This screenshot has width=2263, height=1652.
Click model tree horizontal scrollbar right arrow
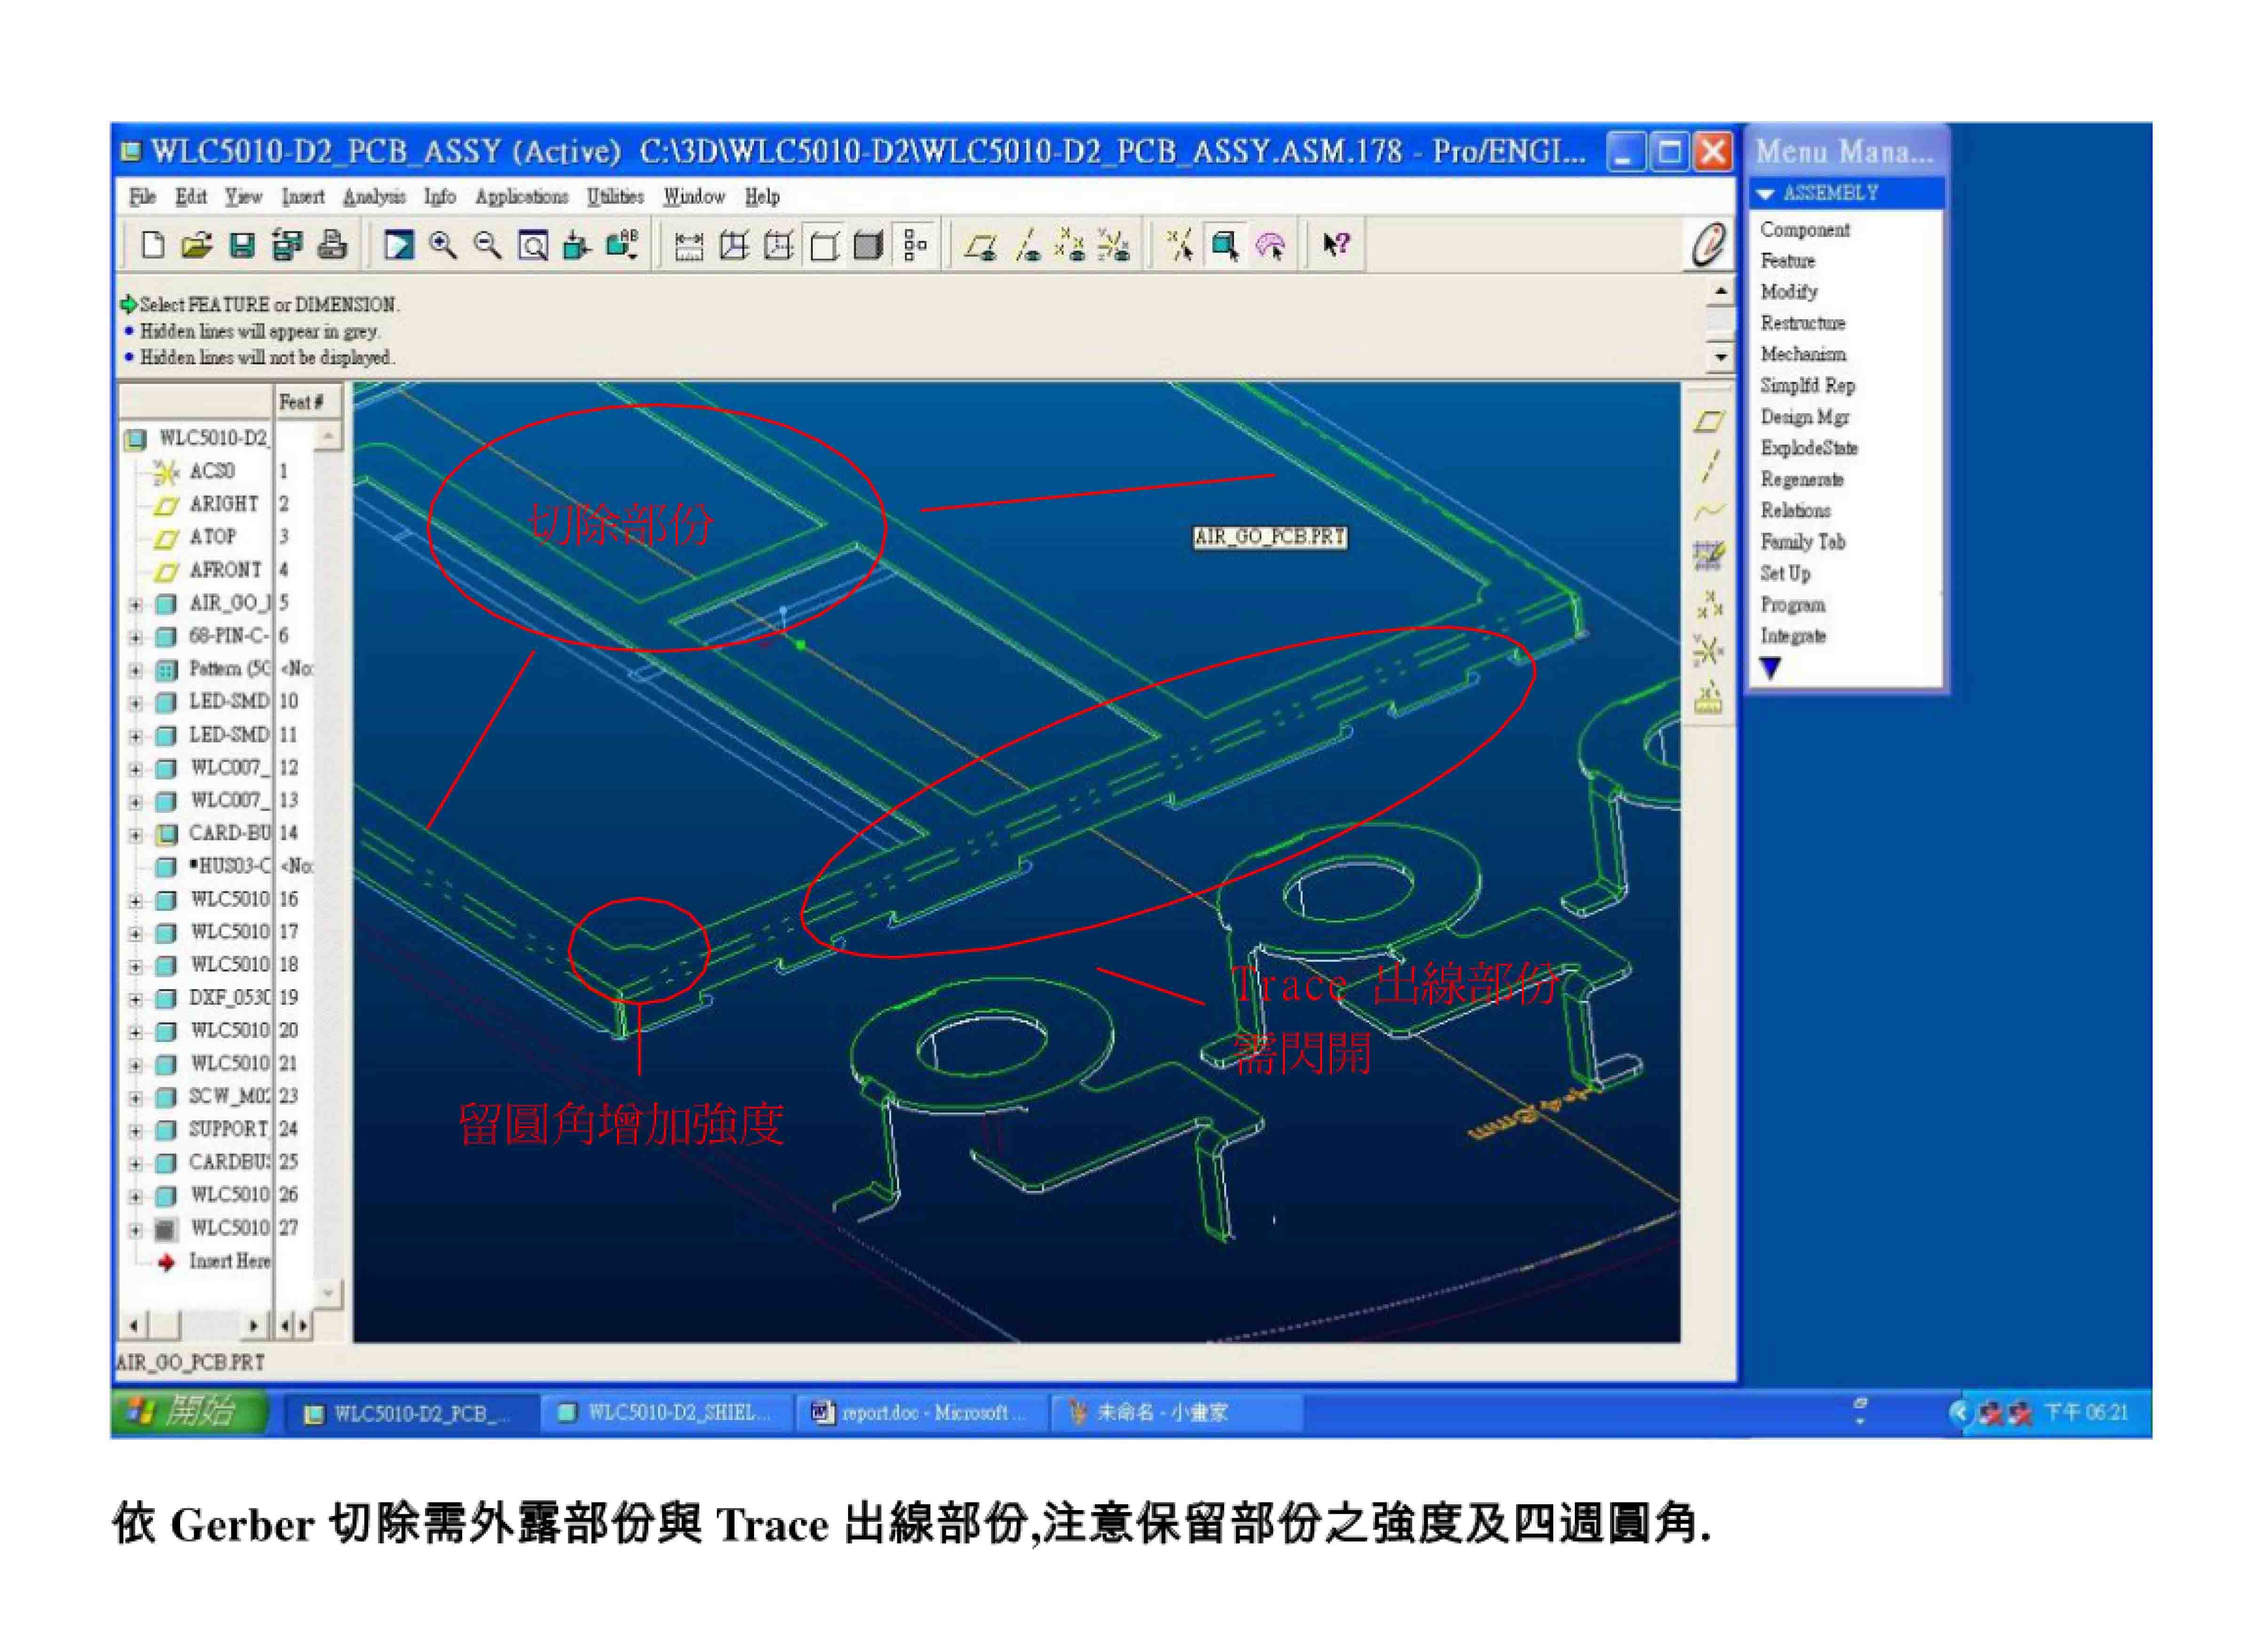[x=254, y=1326]
